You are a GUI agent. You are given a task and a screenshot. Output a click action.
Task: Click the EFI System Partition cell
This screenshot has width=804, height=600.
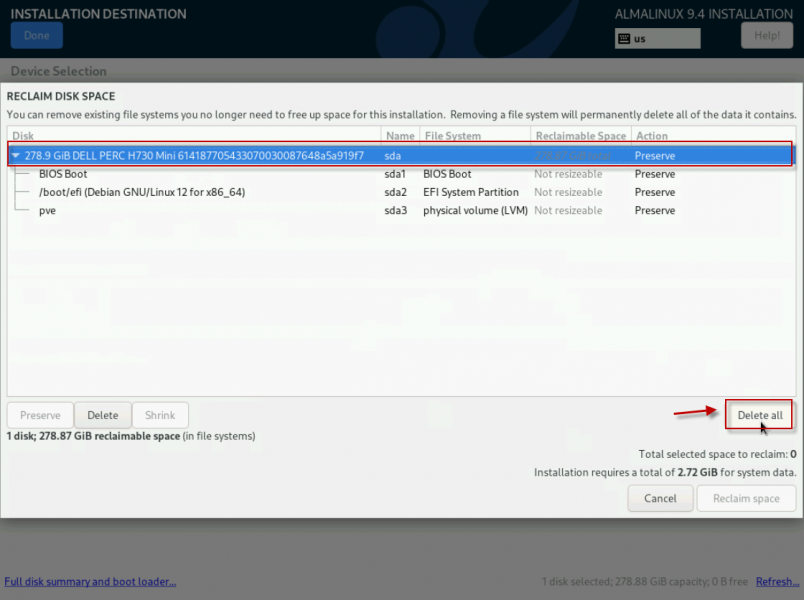coord(471,192)
